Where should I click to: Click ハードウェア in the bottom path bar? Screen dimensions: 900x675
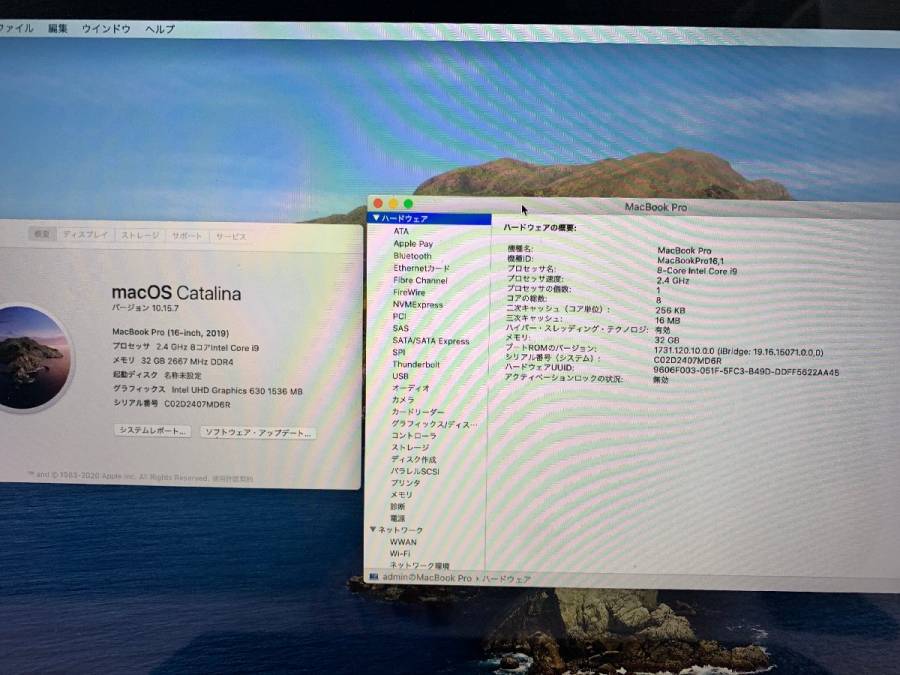[x=506, y=579]
